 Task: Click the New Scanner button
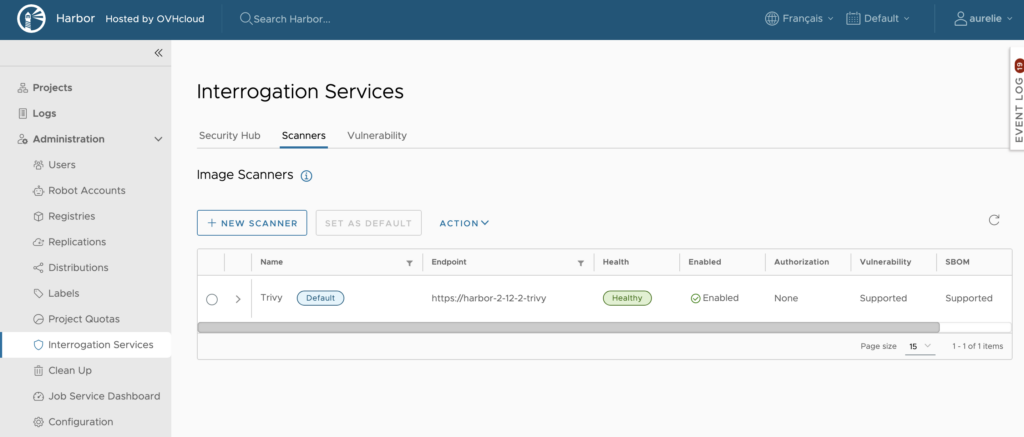point(251,223)
